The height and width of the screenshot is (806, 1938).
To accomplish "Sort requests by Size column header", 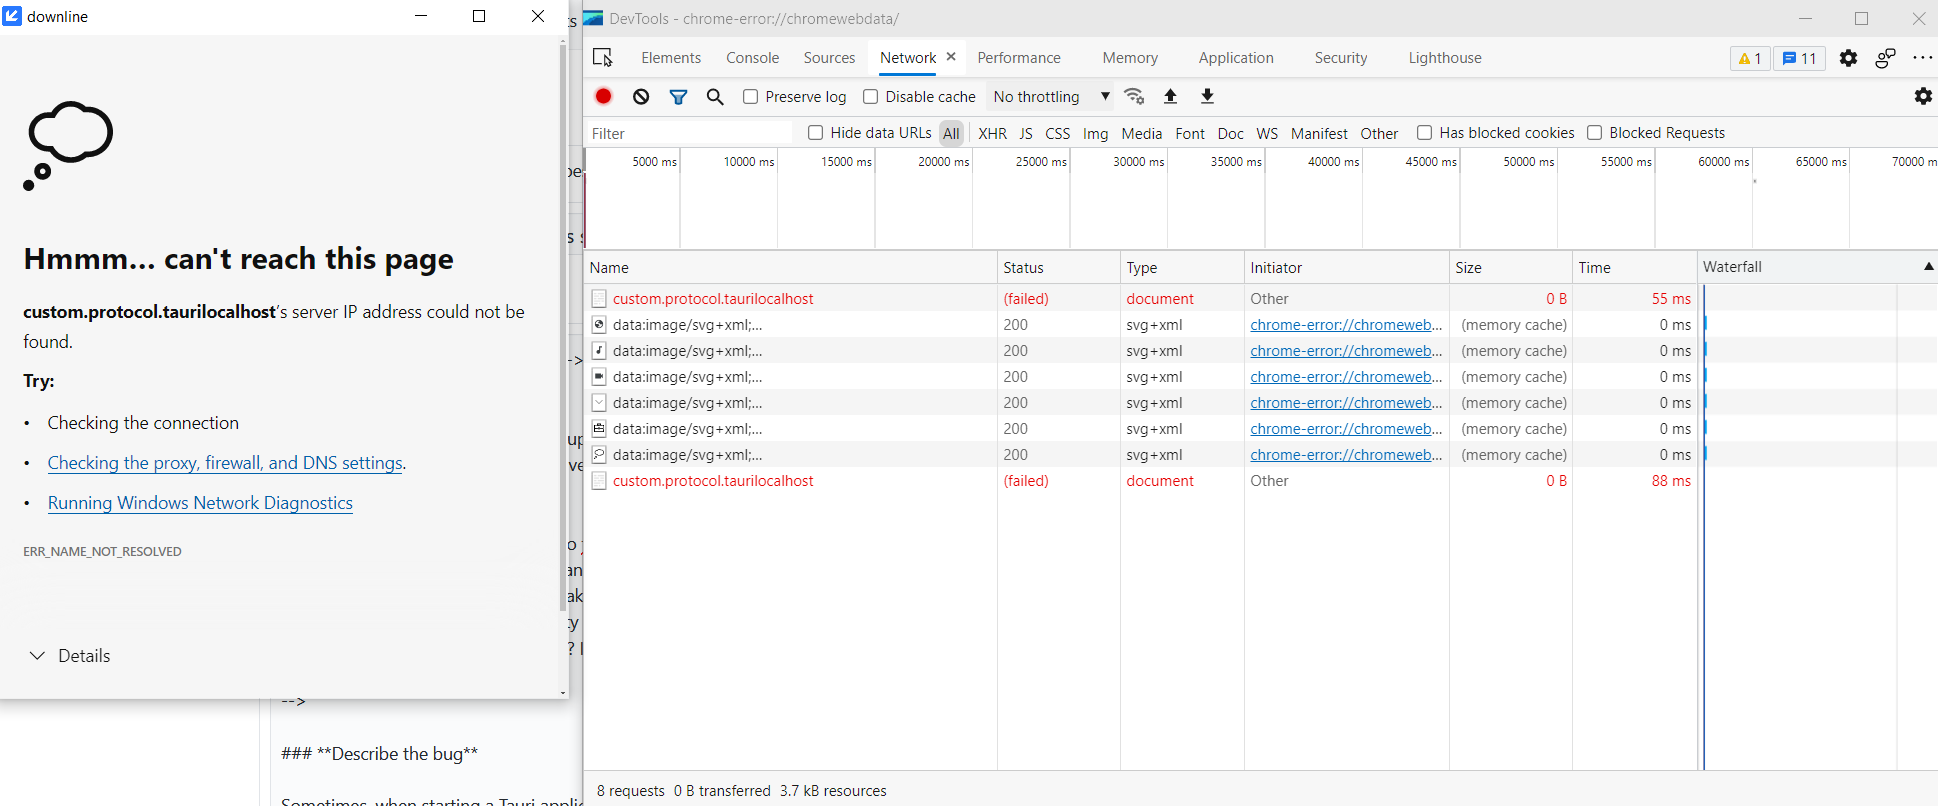I will pos(1510,267).
